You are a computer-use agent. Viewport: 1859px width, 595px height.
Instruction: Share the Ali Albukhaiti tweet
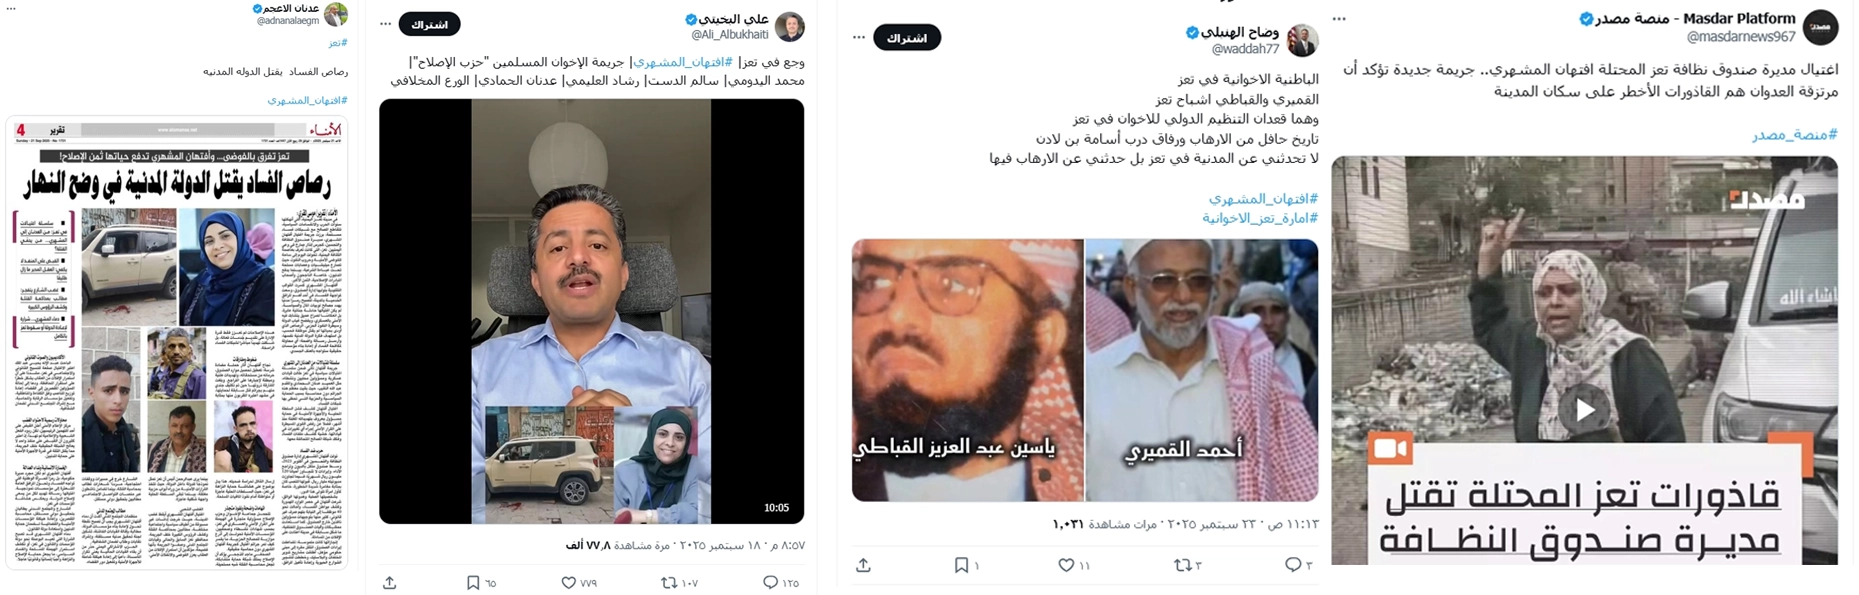390,582
